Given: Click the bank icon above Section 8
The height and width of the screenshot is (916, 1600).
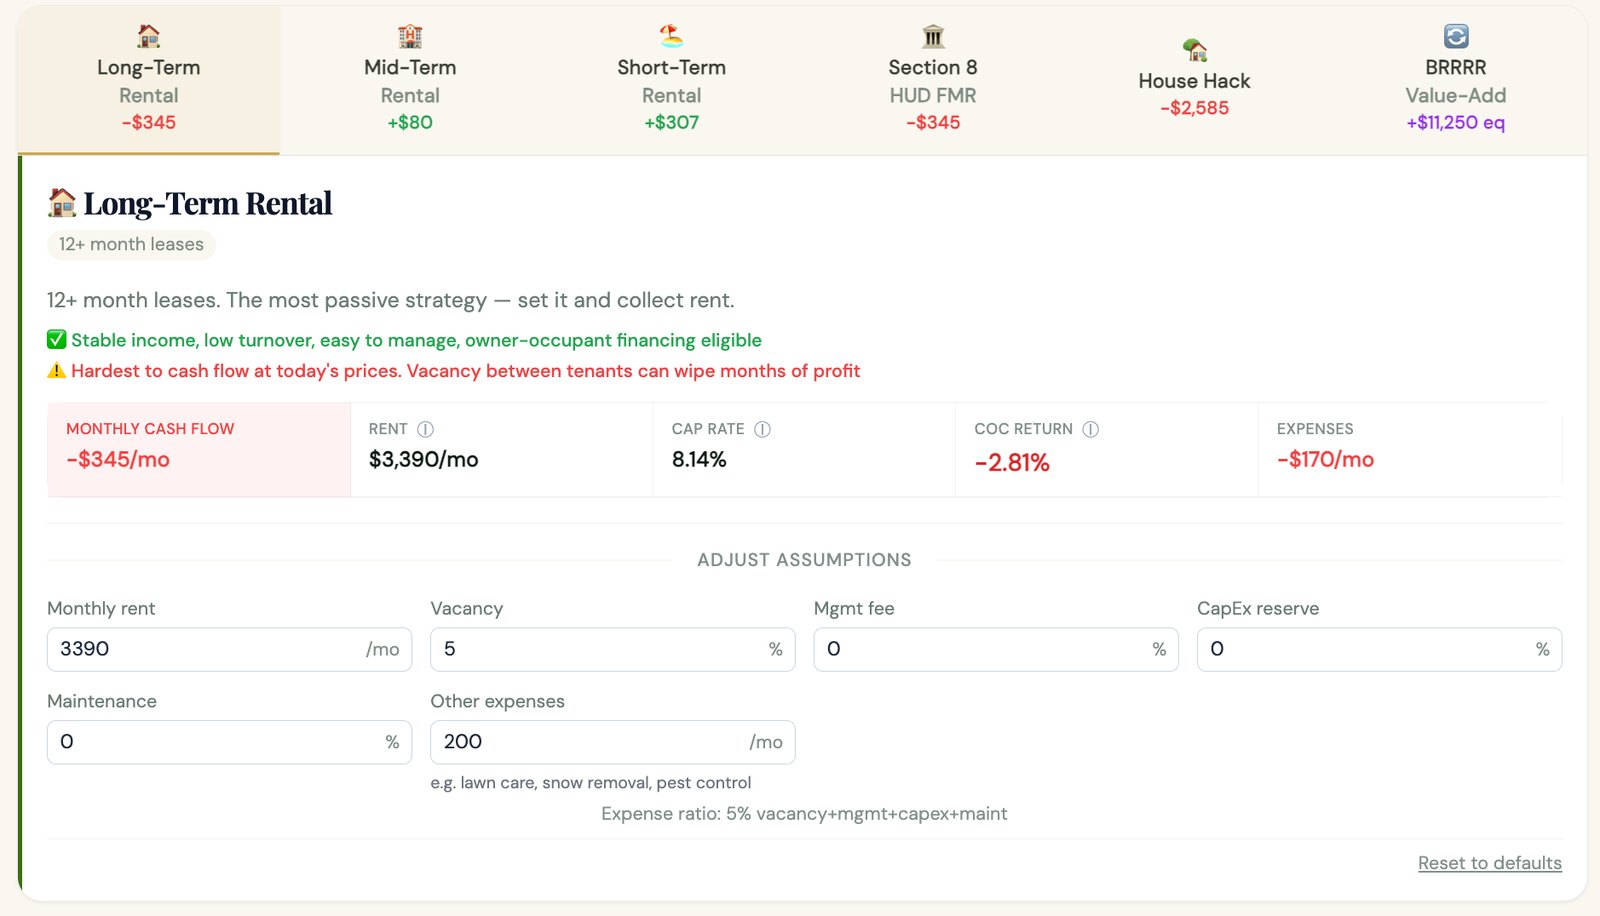Looking at the screenshot, I should tap(932, 35).
